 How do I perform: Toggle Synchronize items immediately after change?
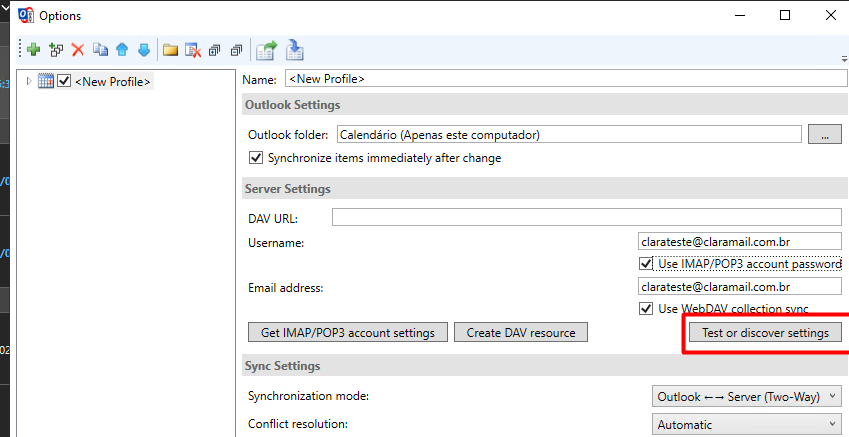click(x=255, y=158)
